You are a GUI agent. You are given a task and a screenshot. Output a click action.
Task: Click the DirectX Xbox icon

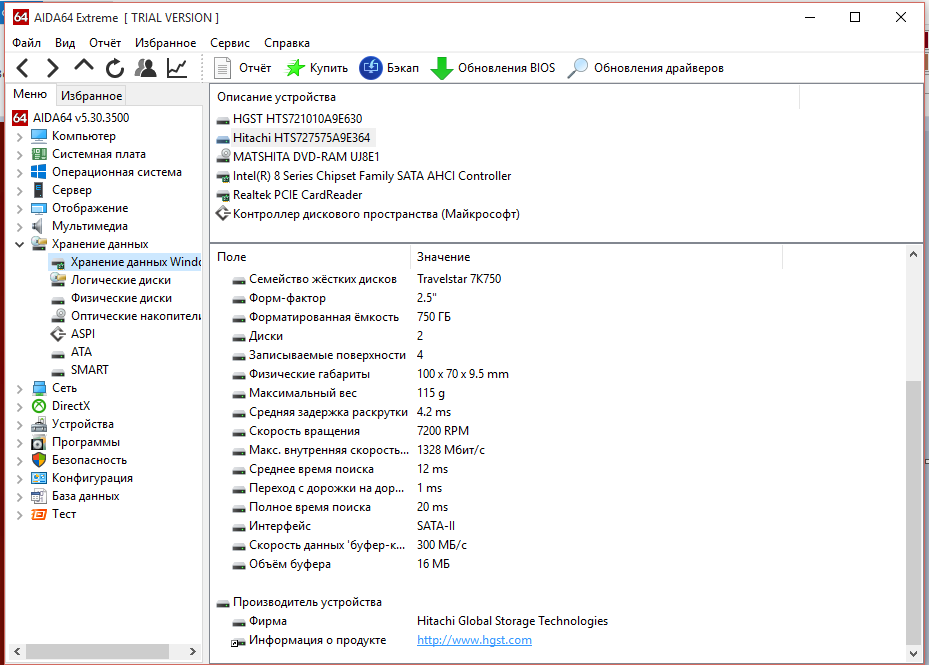tap(39, 406)
